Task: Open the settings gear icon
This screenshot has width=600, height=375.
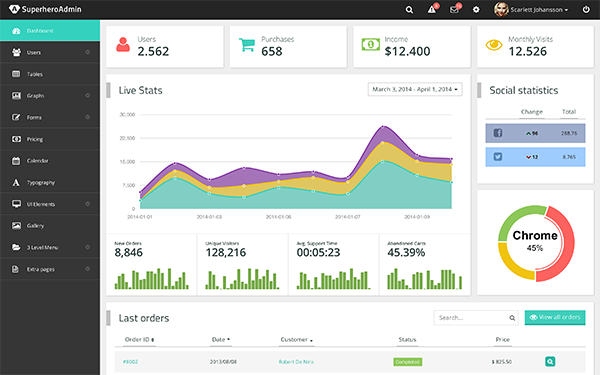Action: (x=476, y=10)
